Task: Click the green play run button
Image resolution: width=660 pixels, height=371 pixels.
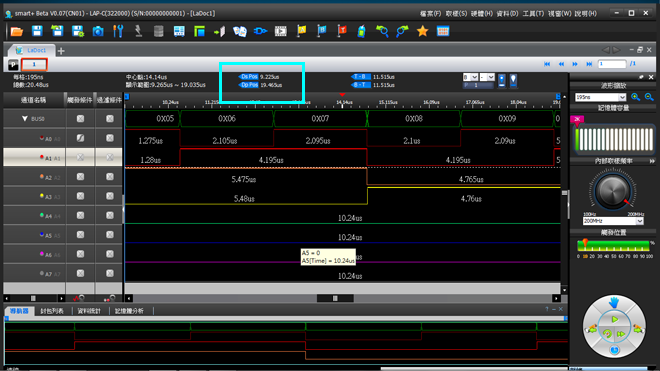Action: (x=615, y=320)
